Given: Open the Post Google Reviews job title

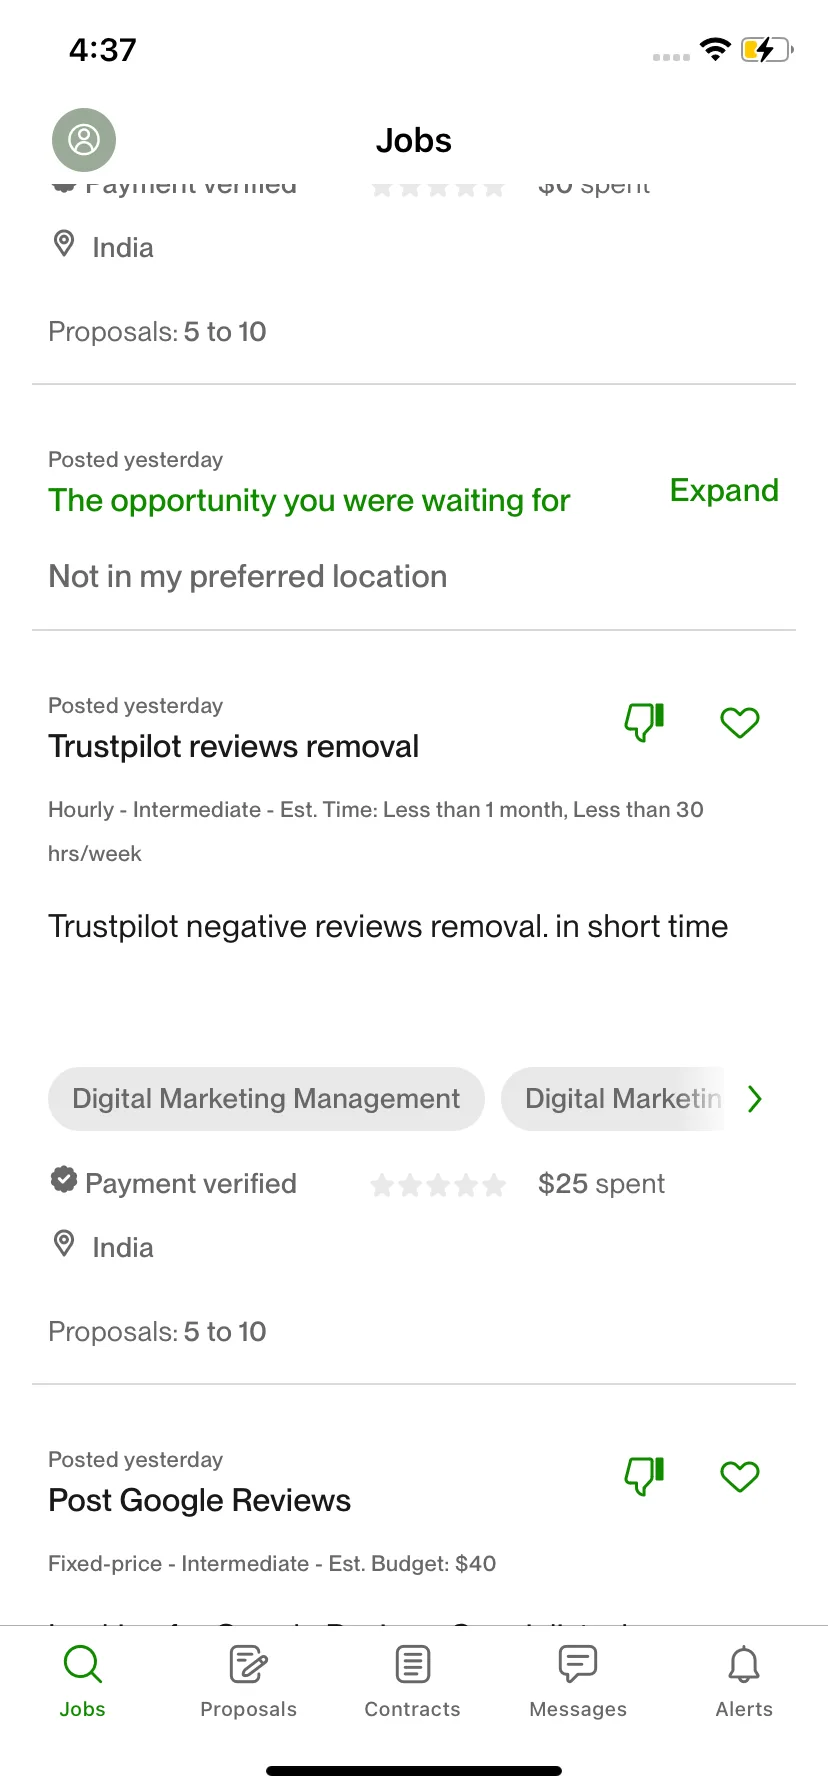Looking at the screenshot, I should point(199,1500).
